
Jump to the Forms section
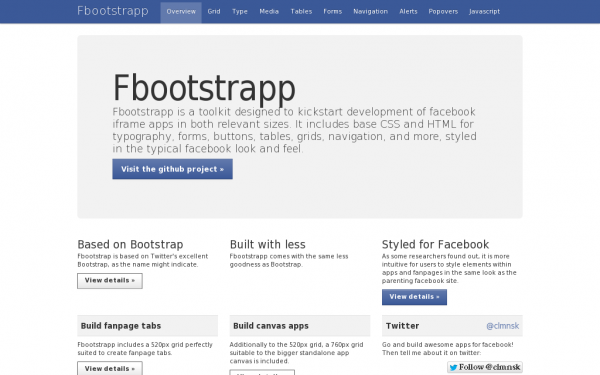coord(333,12)
